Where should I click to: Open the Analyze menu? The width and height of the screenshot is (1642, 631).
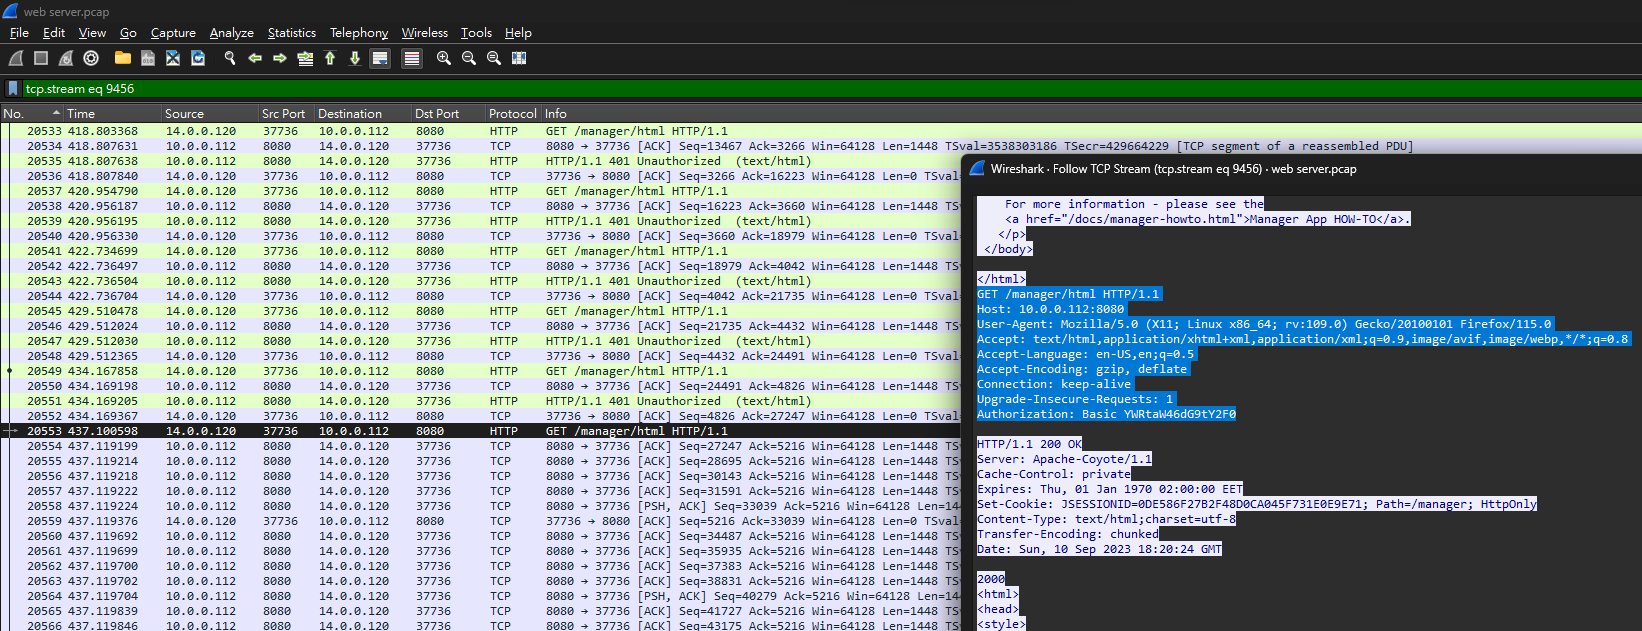[x=232, y=33]
